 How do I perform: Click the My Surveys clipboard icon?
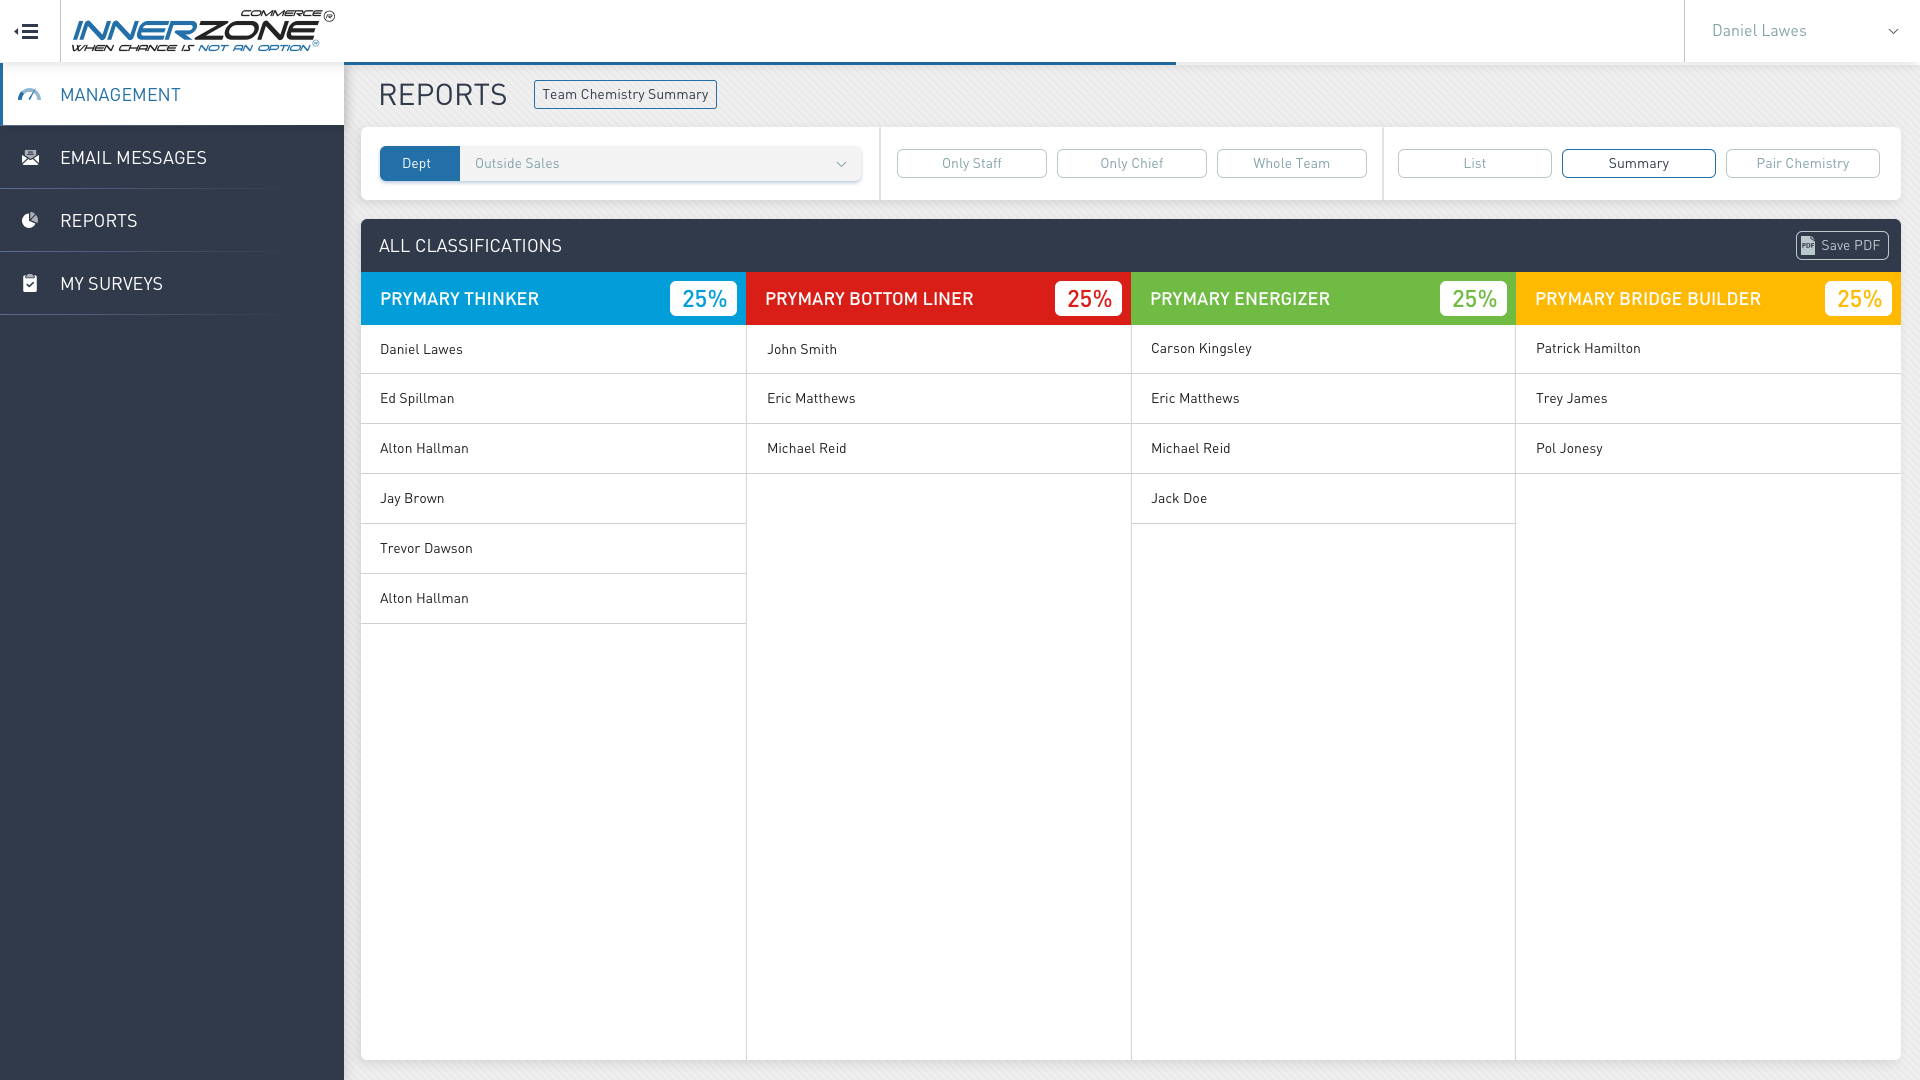point(30,284)
